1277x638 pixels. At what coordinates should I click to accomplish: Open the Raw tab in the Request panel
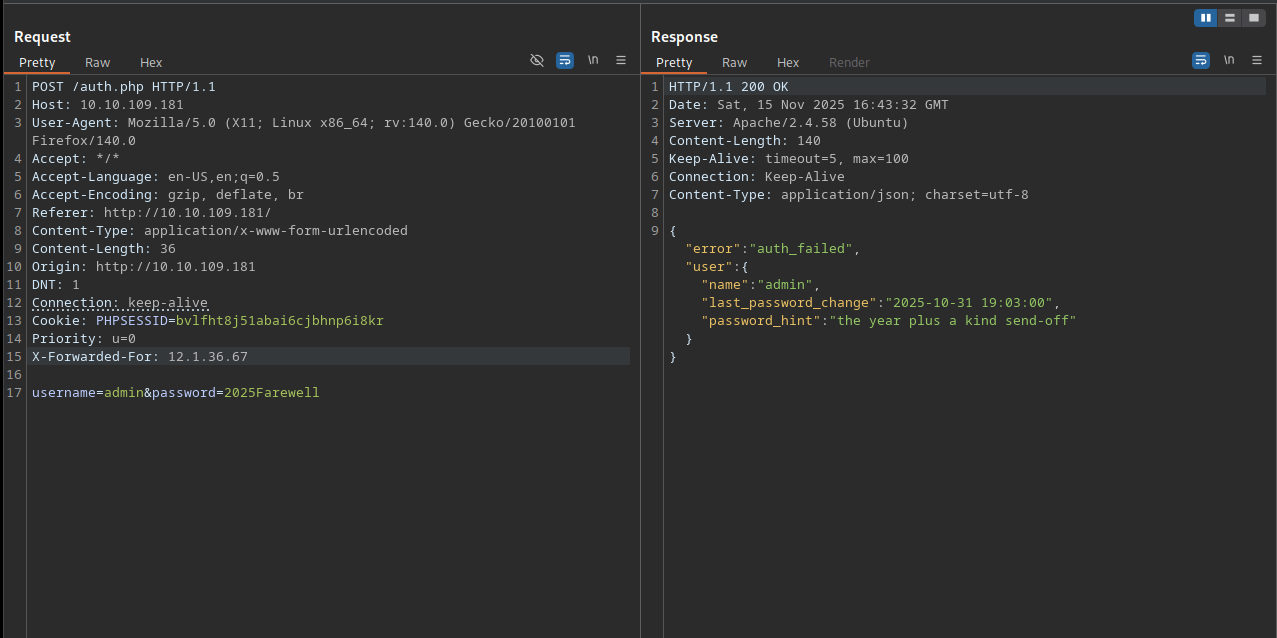[98, 62]
